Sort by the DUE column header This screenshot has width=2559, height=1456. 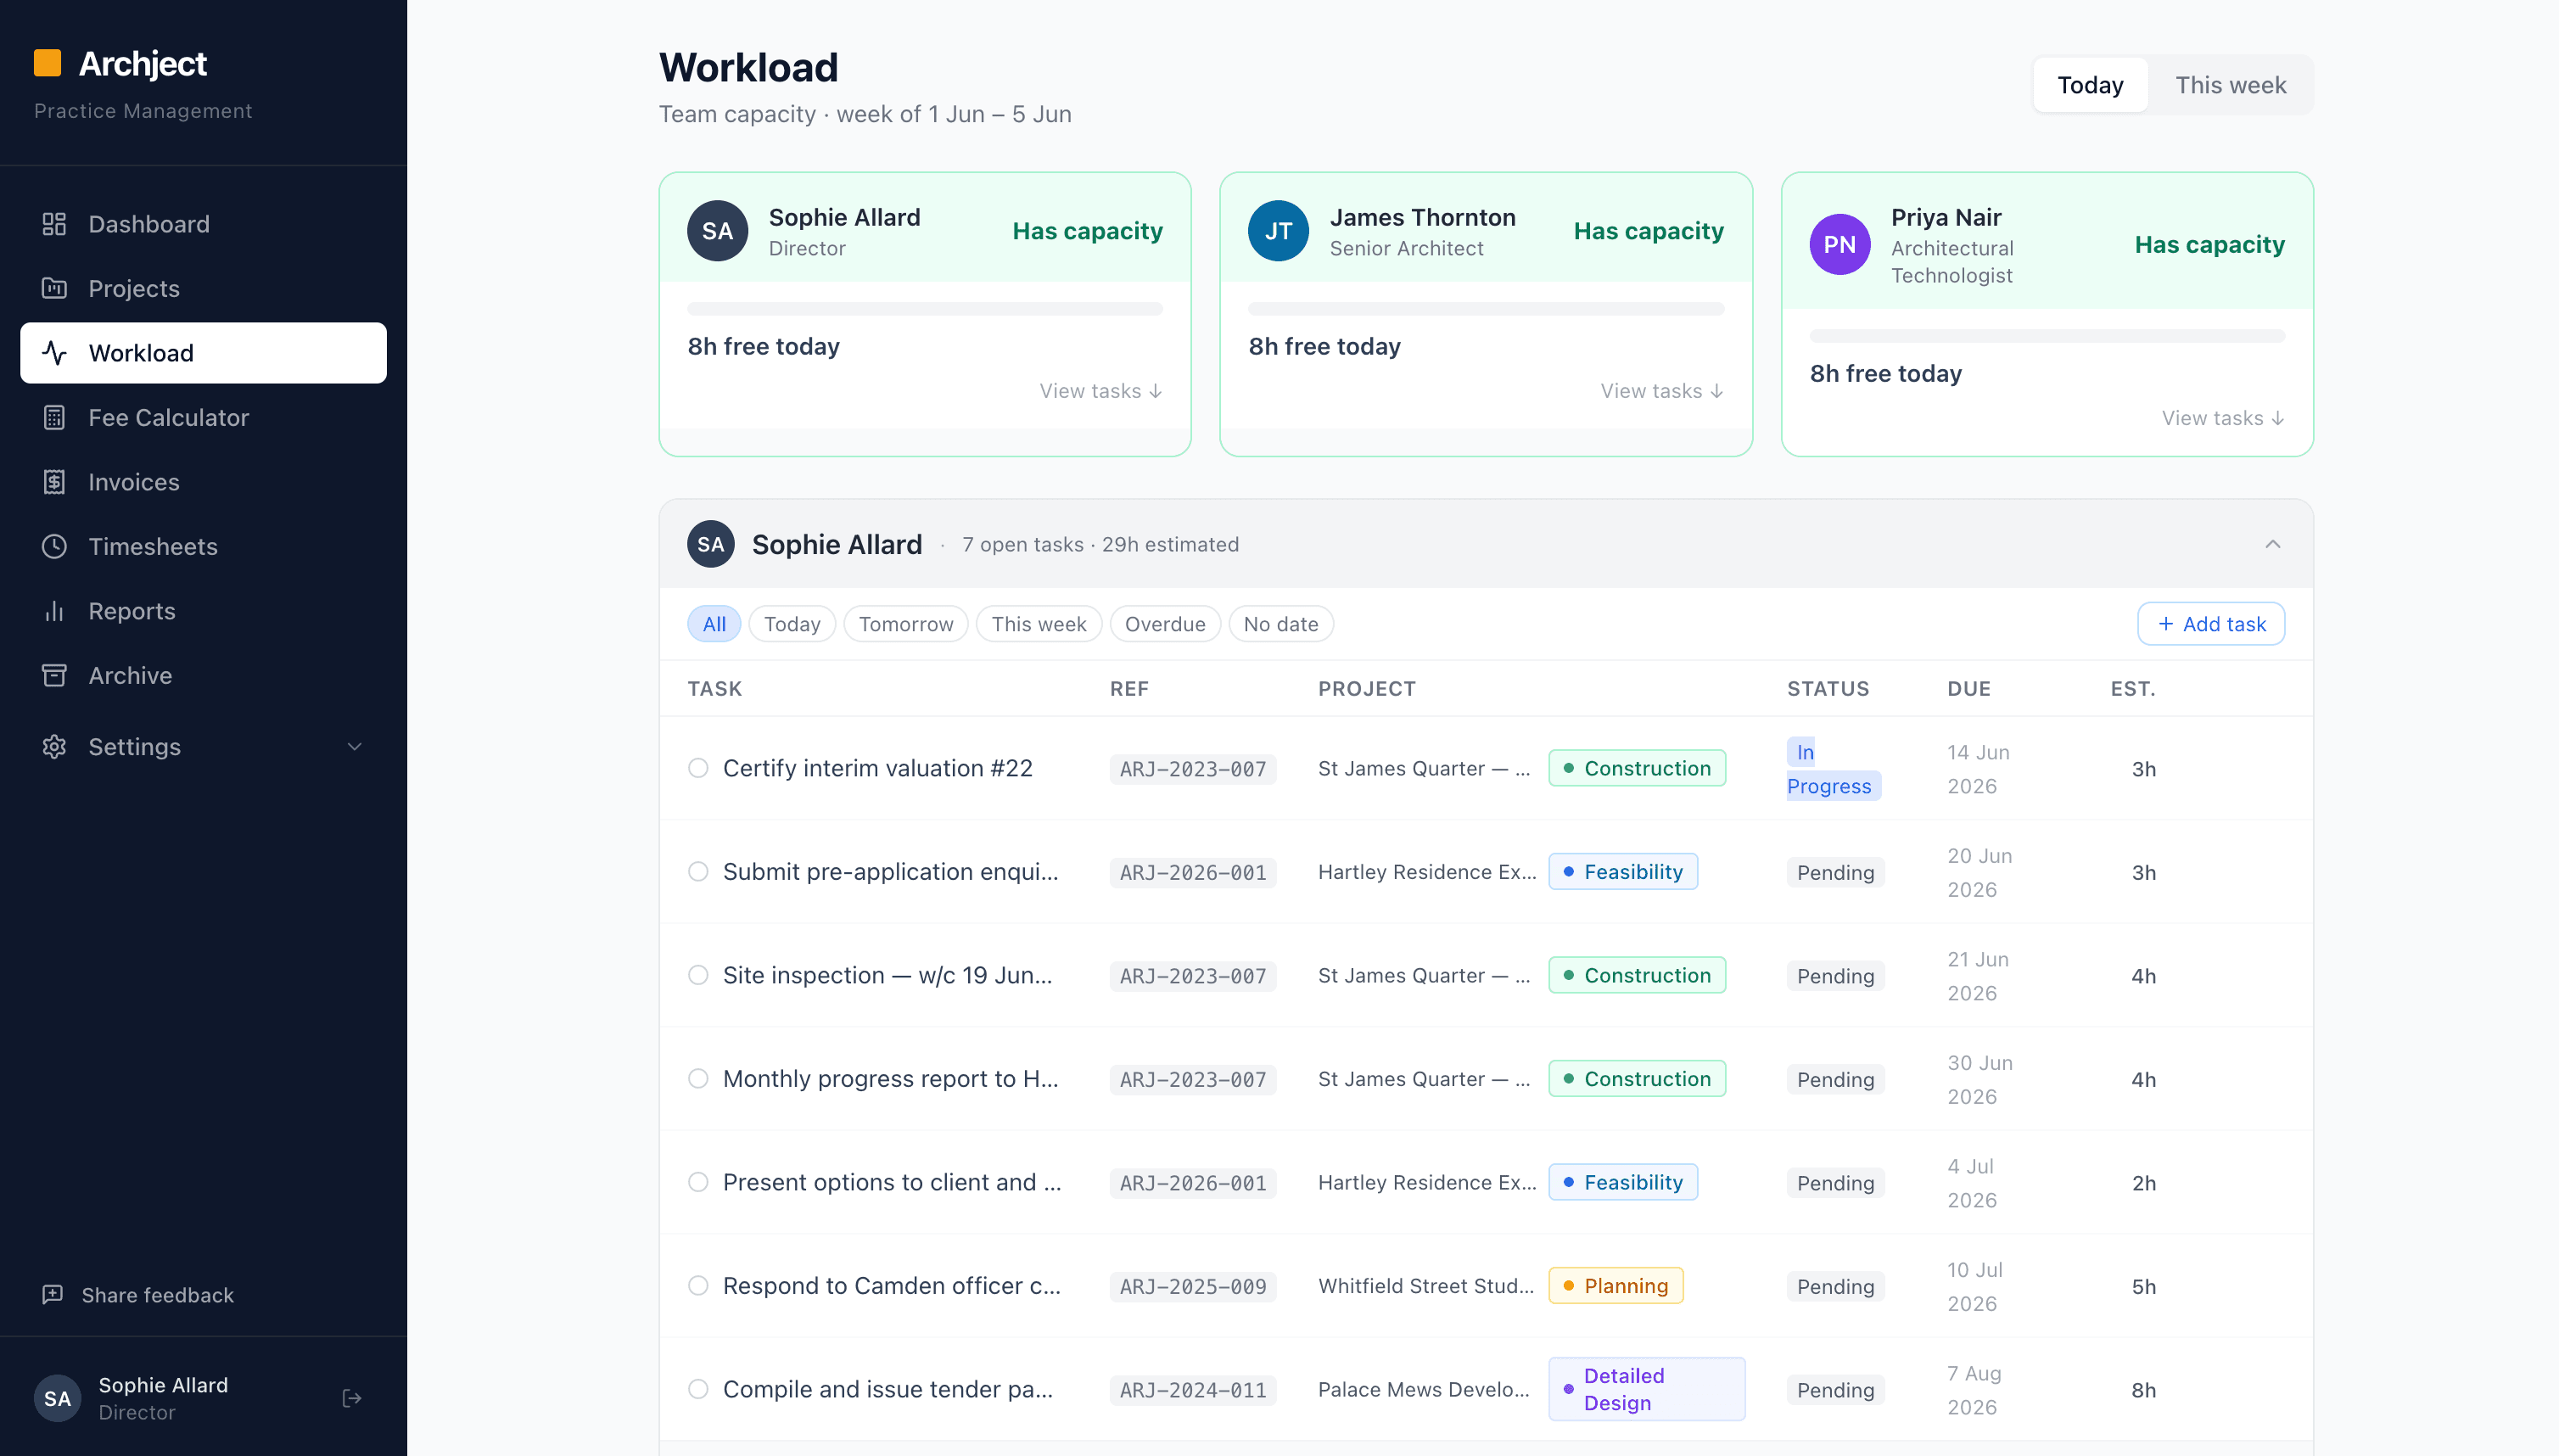[x=1968, y=688]
